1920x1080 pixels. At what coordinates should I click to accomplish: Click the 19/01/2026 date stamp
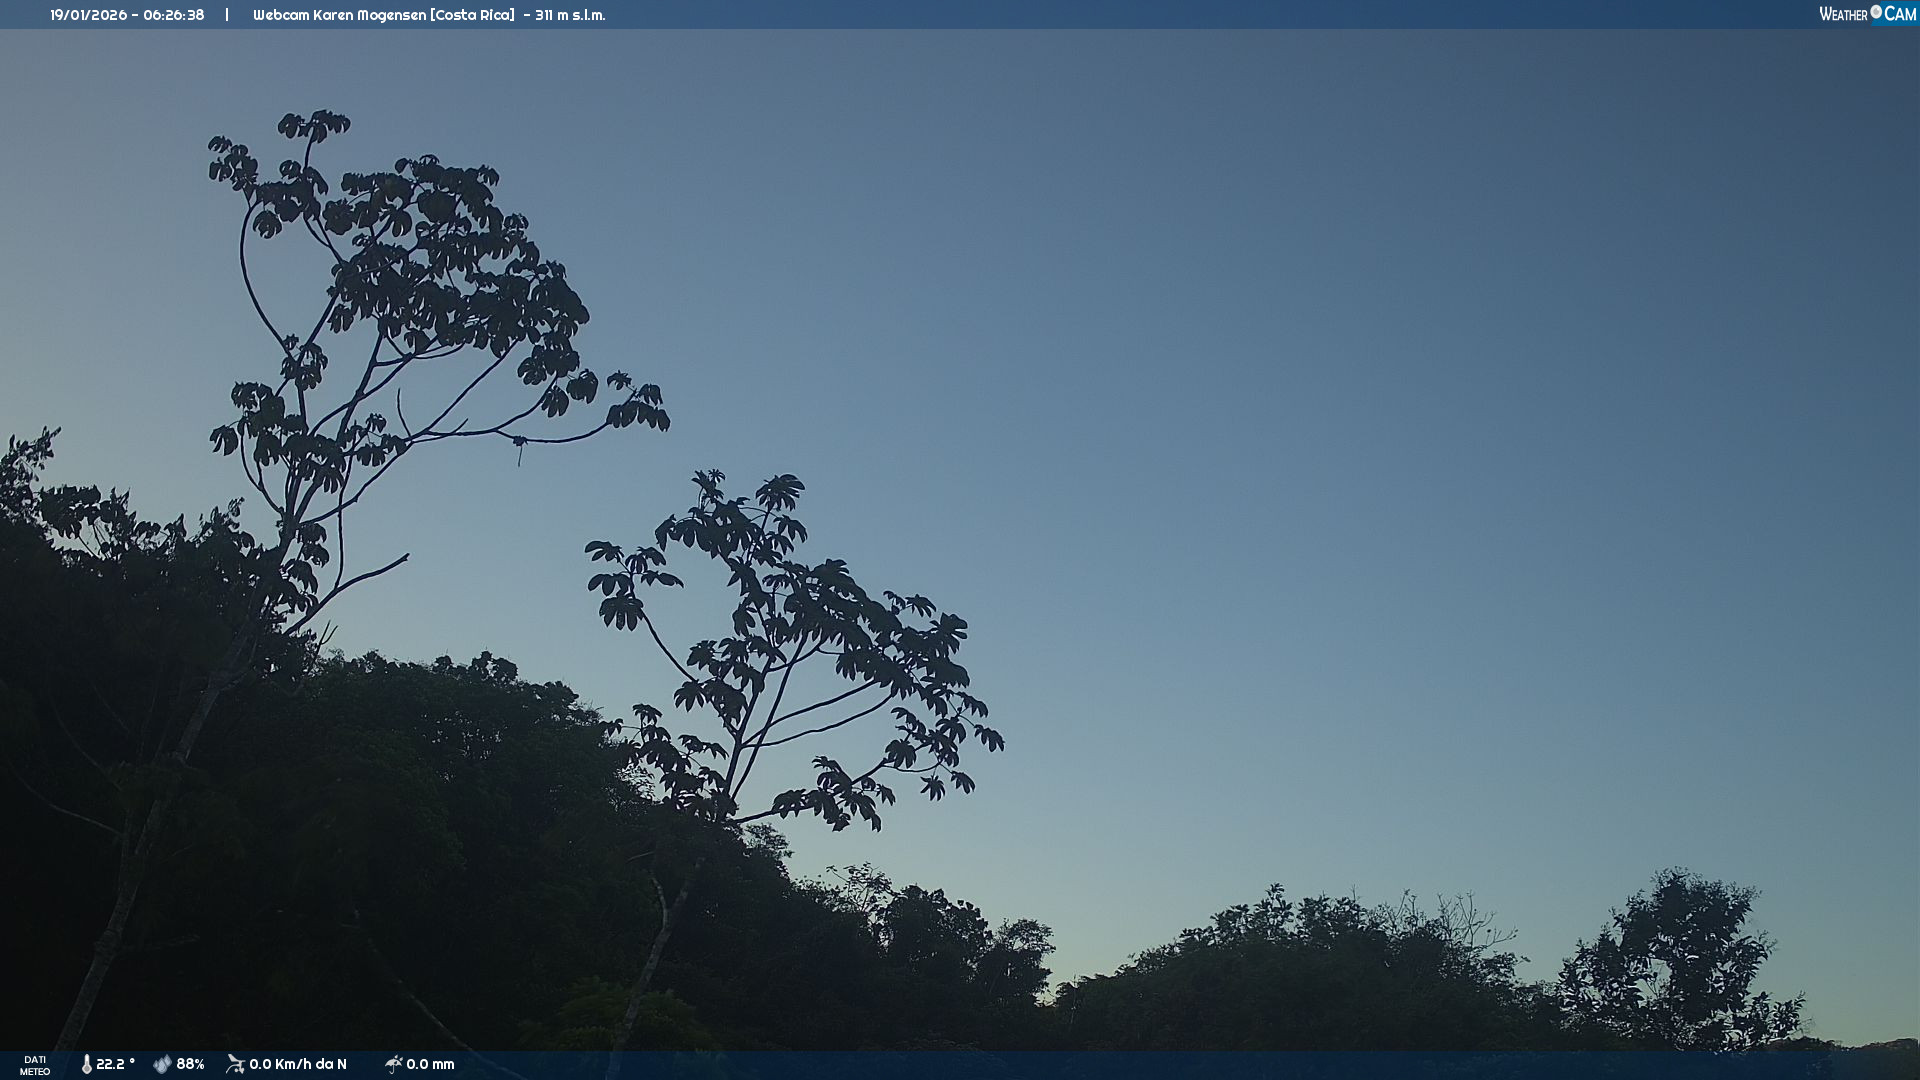point(87,15)
